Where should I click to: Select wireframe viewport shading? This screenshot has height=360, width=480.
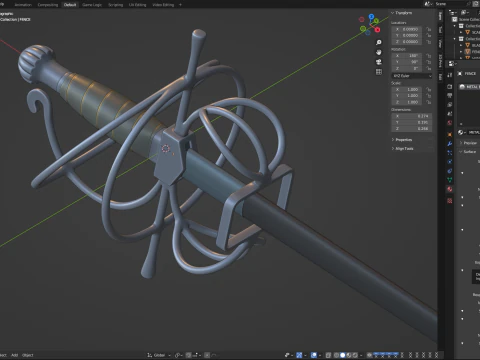336,355
